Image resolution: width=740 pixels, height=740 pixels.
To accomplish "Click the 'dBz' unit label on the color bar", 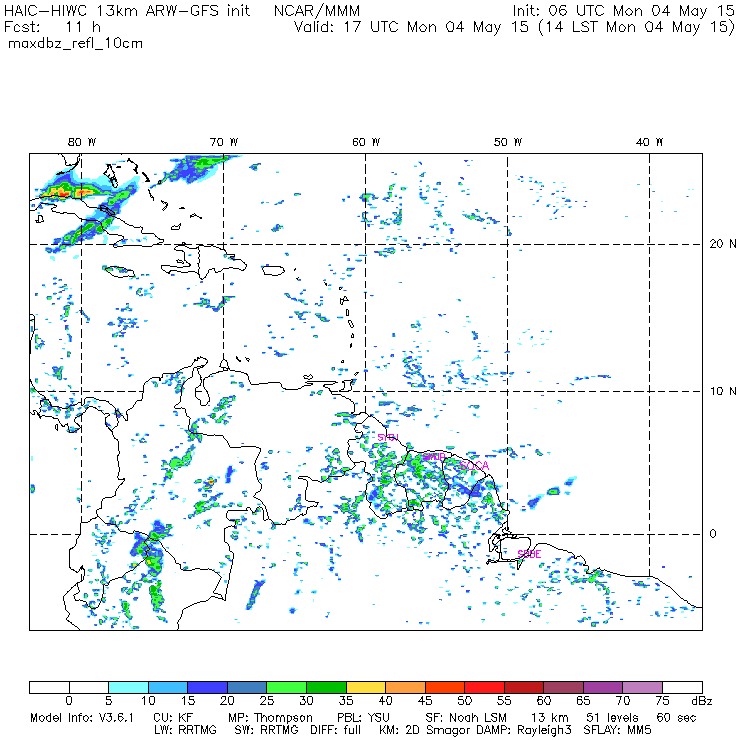I will pyautogui.click(x=702, y=701).
